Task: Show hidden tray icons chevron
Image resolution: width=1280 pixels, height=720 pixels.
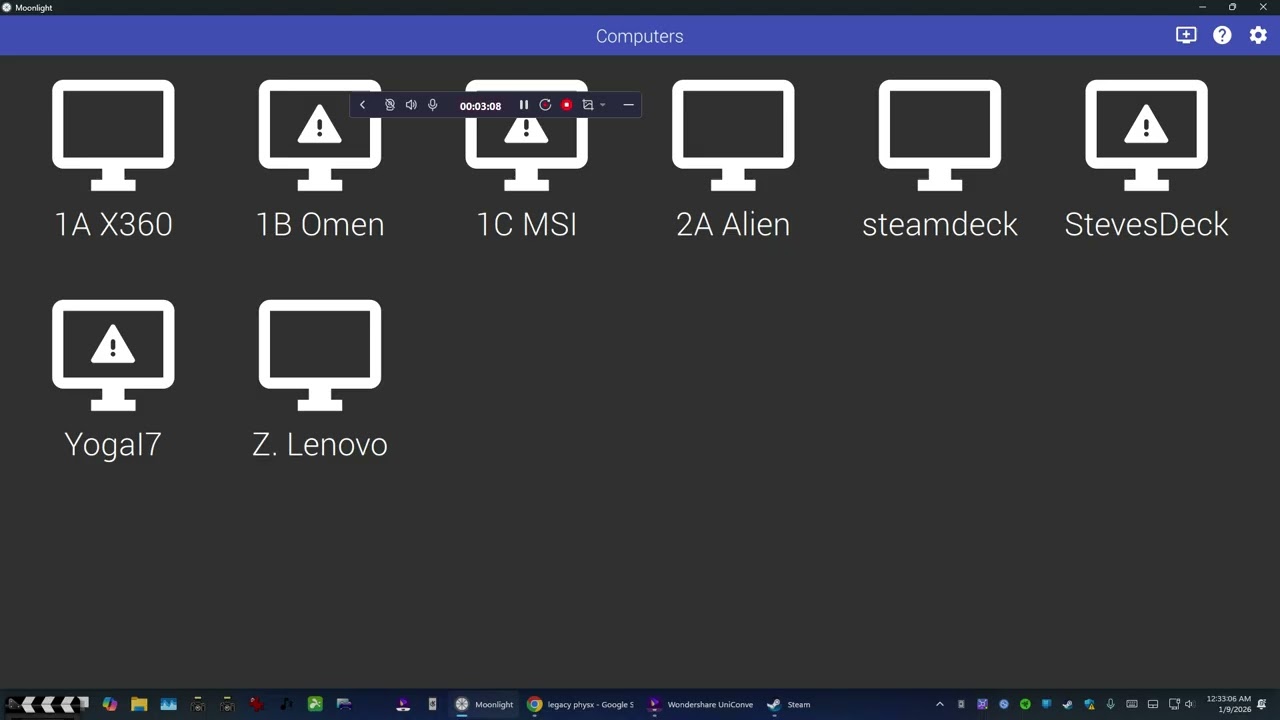Action: [x=939, y=704]
